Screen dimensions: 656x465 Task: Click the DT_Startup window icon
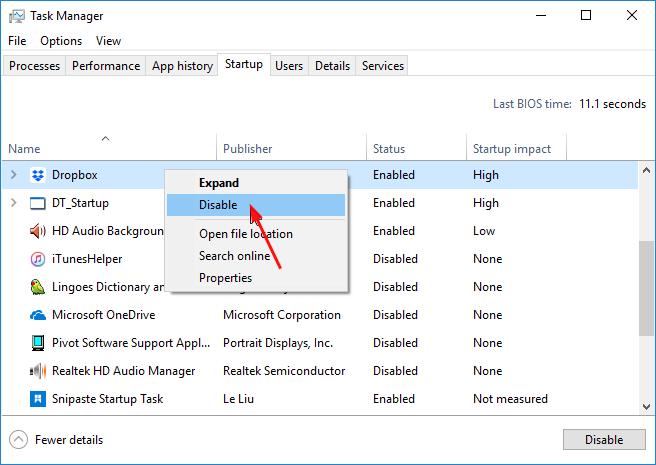click(38, 203)
